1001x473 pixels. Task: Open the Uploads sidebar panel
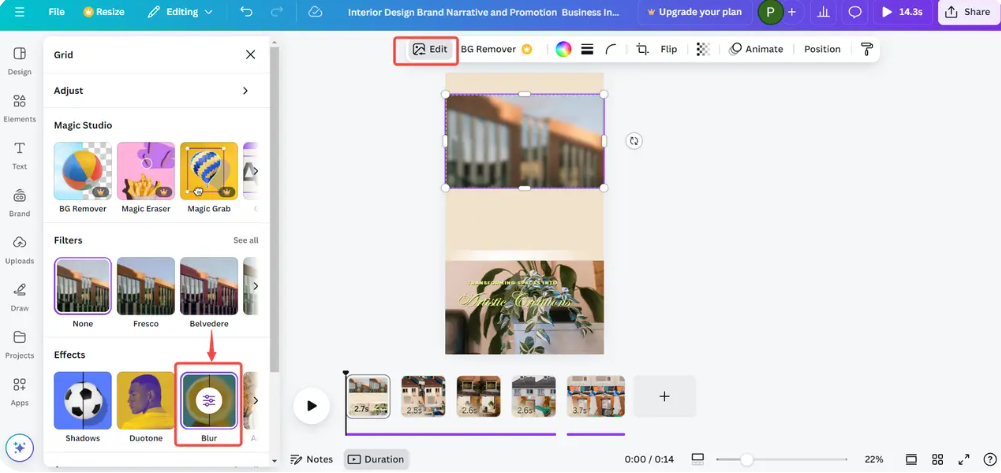(x=19, y=250)
